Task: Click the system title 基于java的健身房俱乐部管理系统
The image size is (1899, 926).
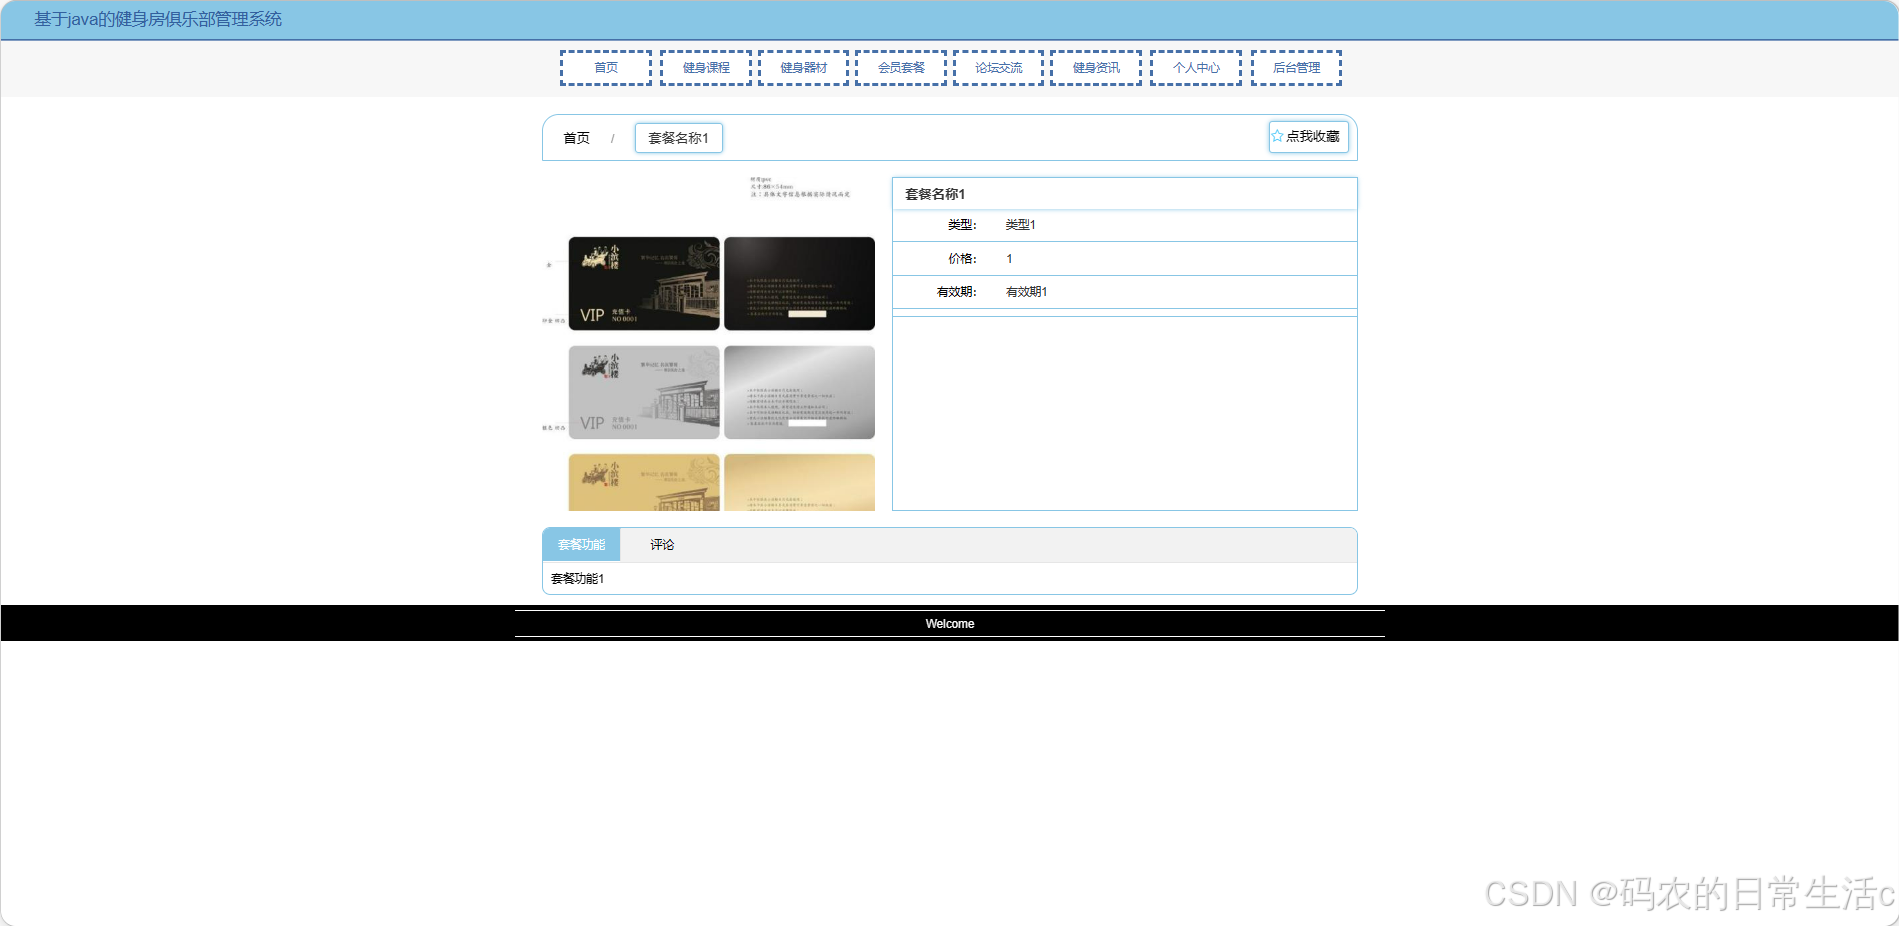Action: [158, 19]
